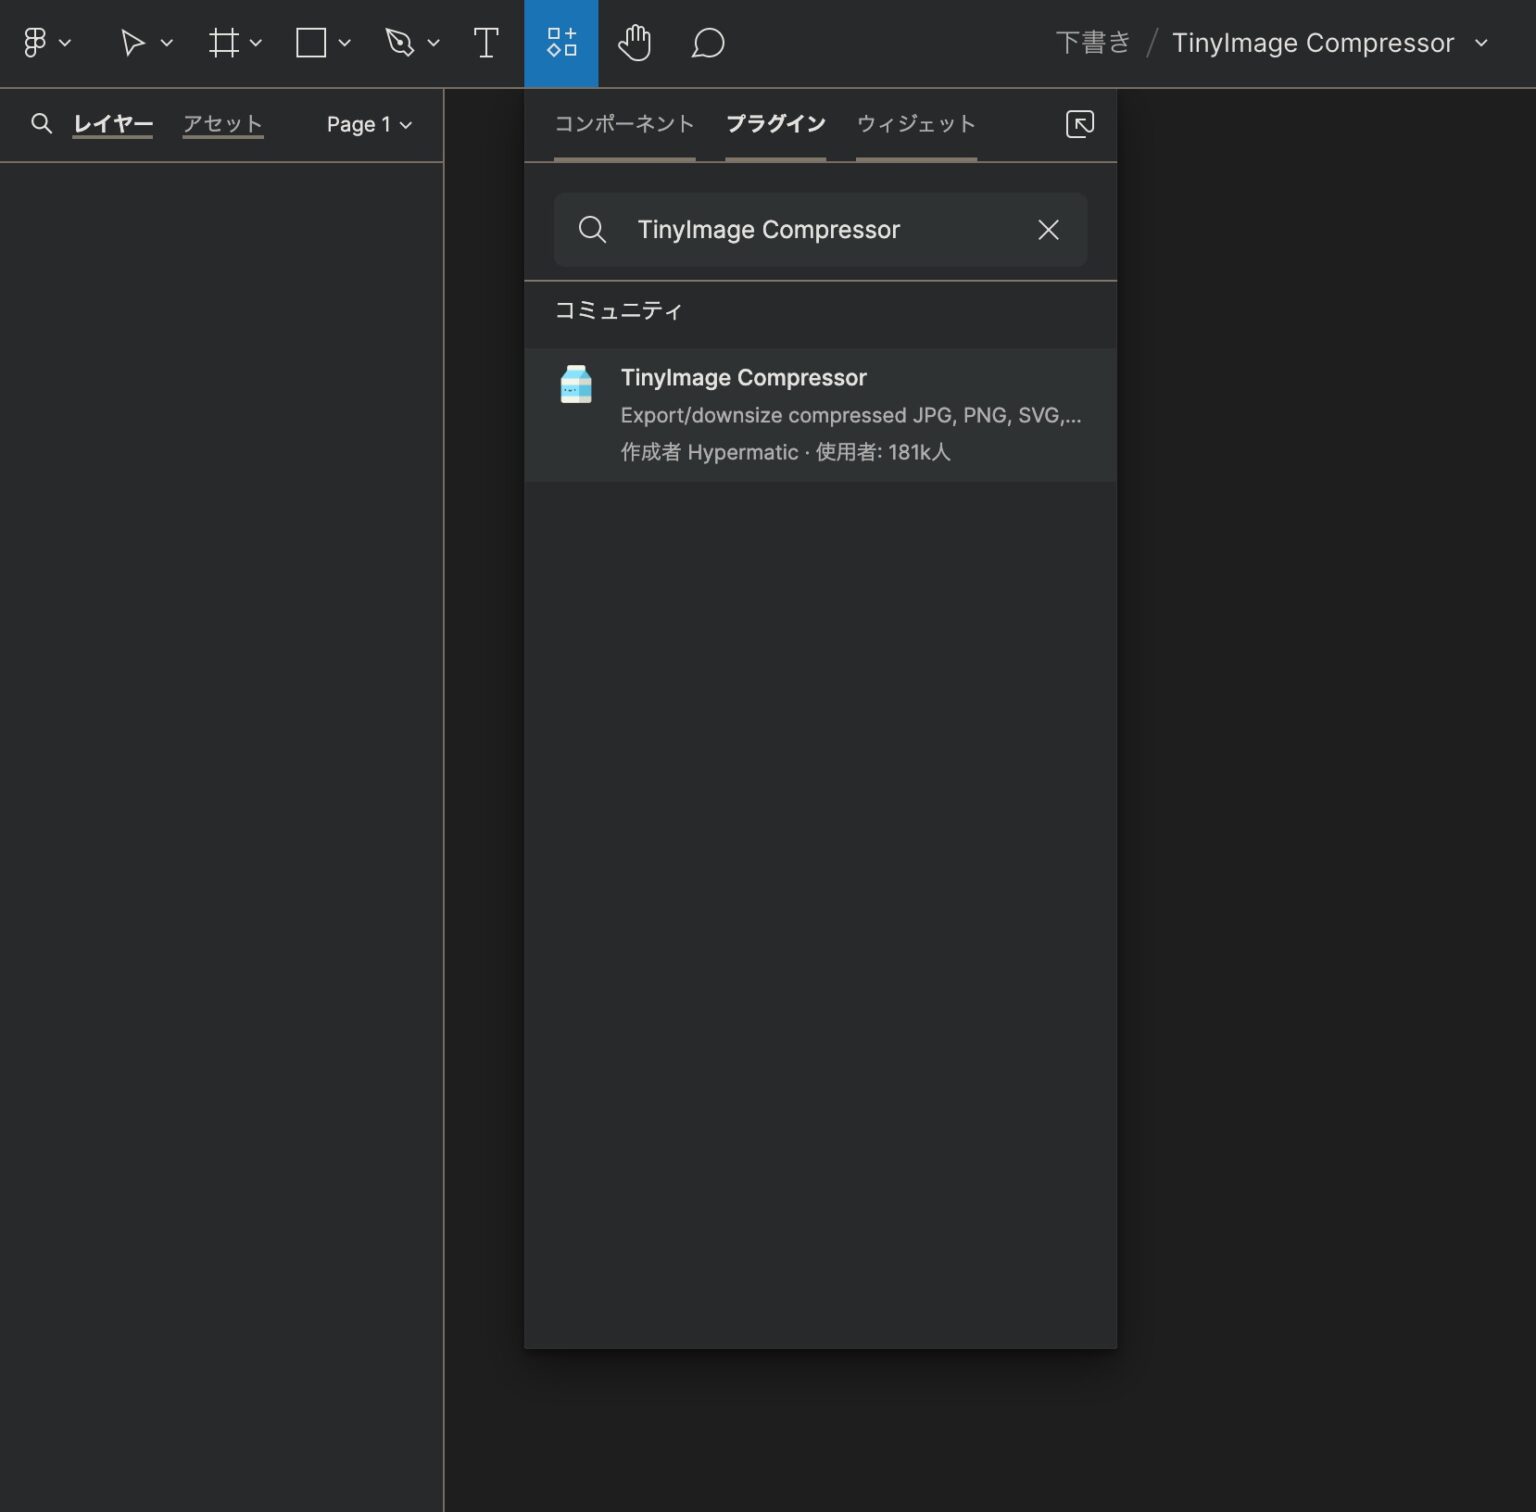Open the アセット tab
Viewport: 1536px width, 1512px height.
point(222,124)
